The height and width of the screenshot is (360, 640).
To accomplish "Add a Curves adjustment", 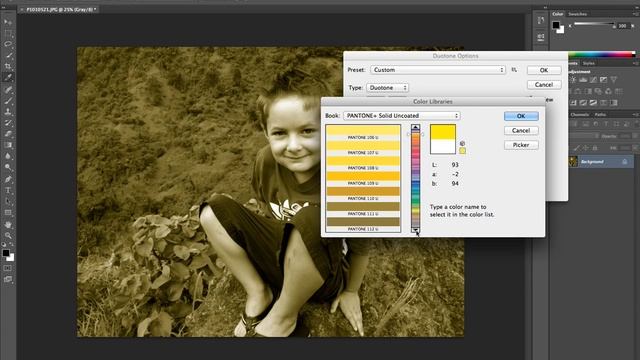I will [593, 80].
